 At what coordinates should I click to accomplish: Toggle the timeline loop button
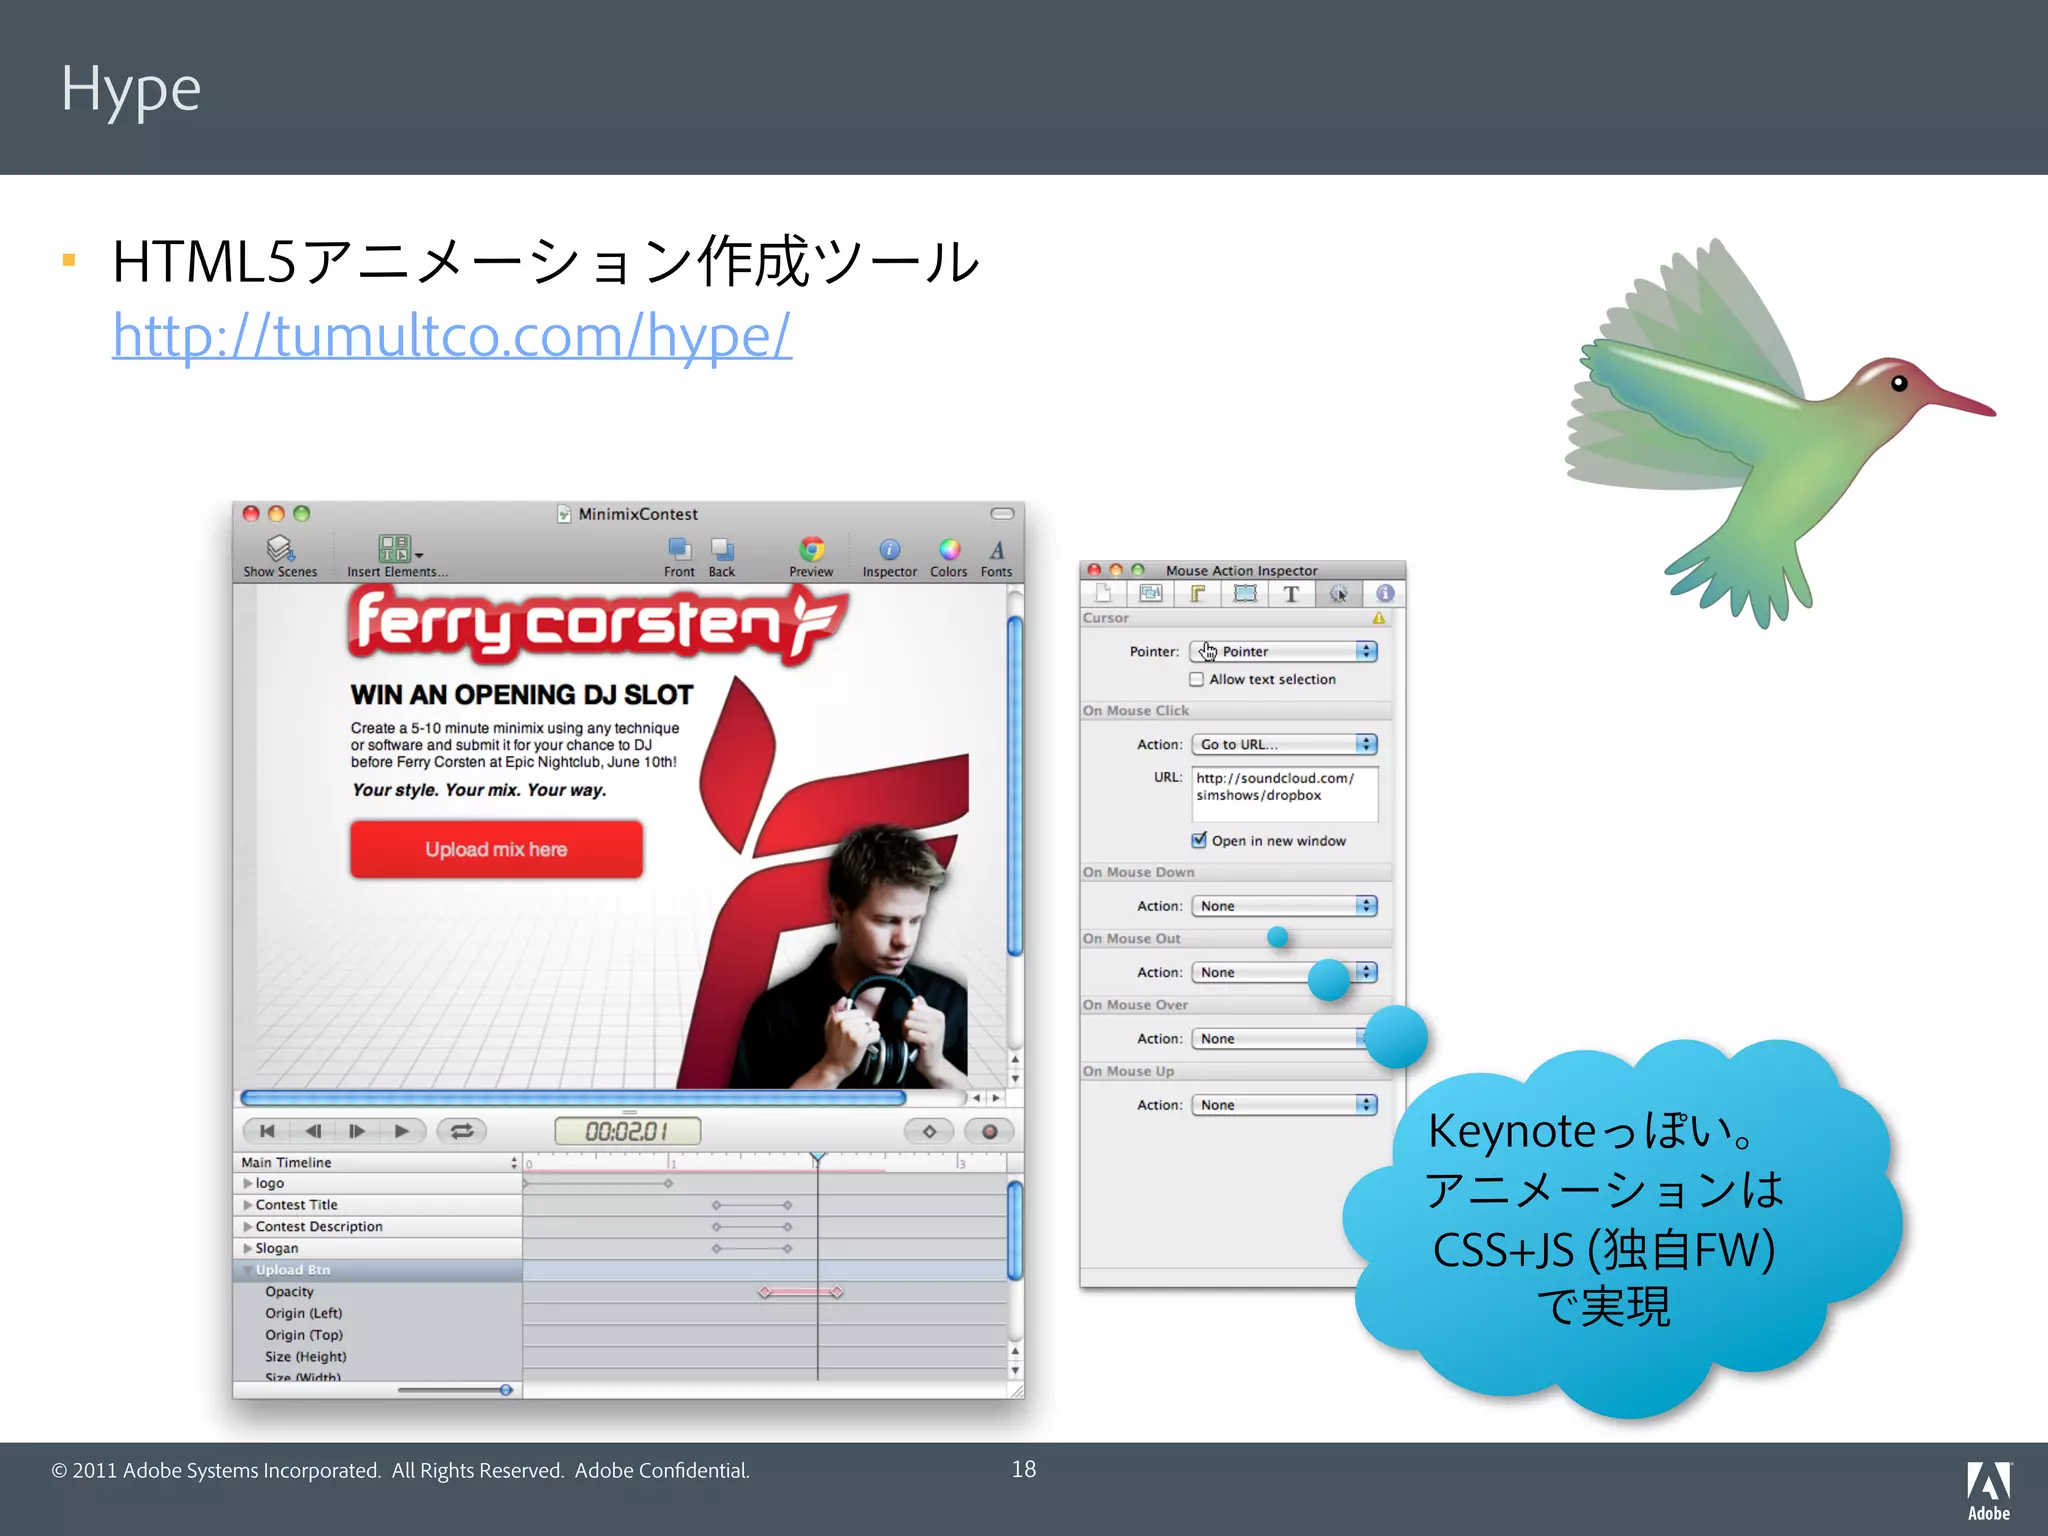(462, 1131)
